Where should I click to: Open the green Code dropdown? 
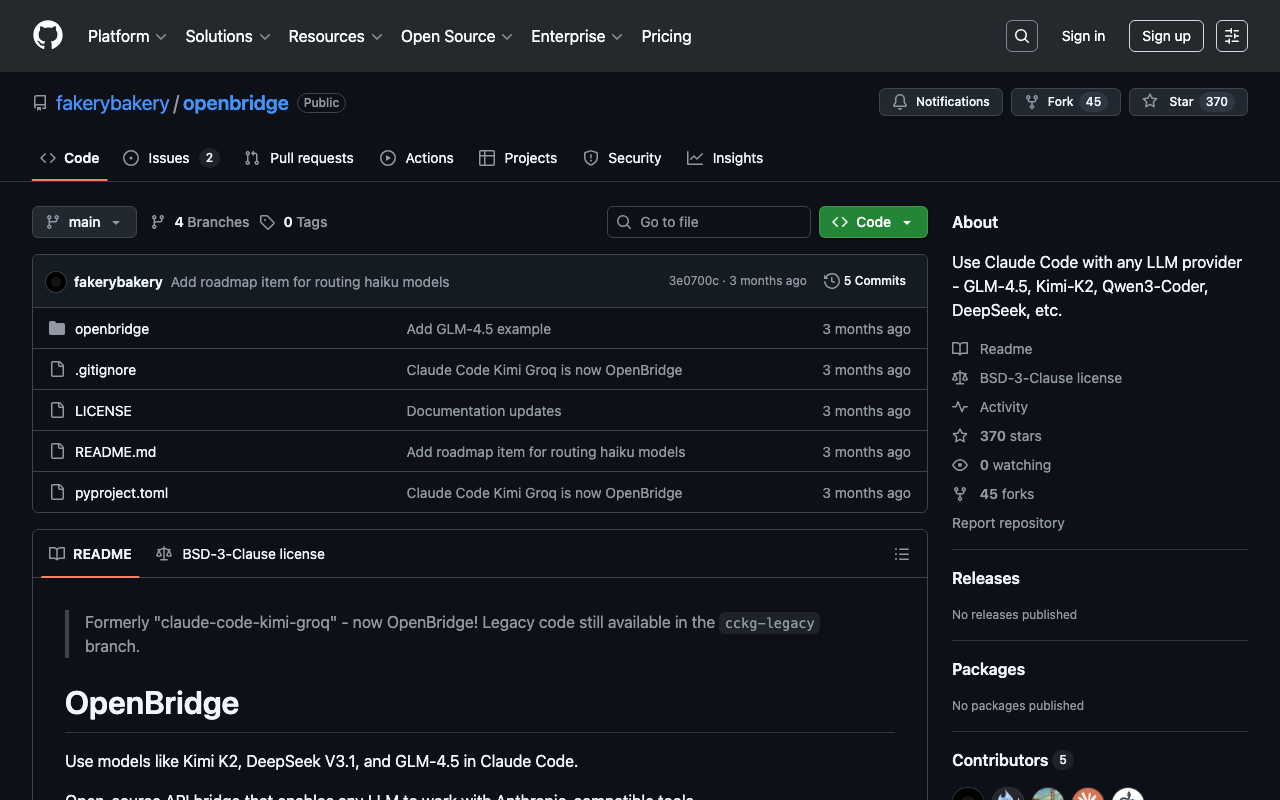[x=872, y=222]
